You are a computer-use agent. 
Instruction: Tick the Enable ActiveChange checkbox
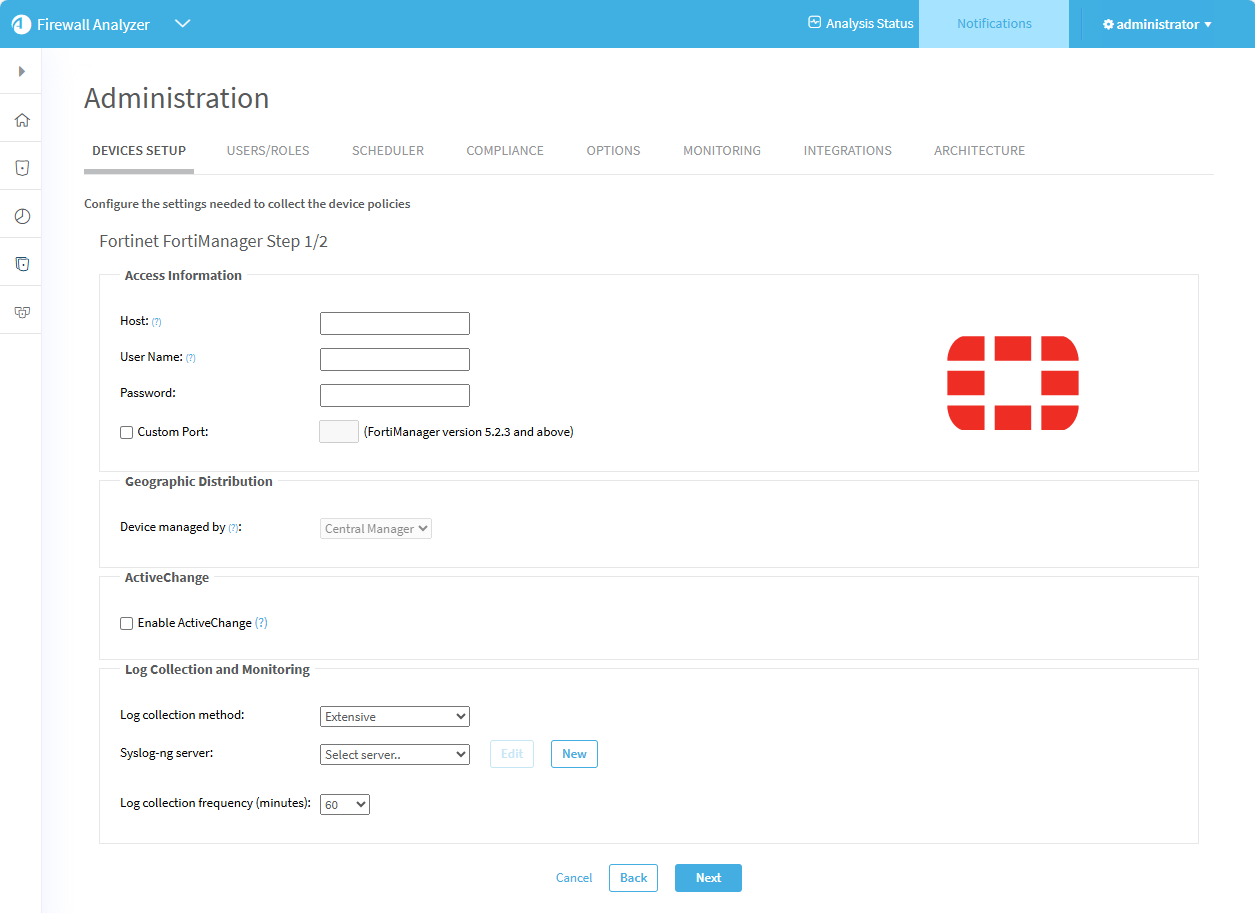[127, 624]
